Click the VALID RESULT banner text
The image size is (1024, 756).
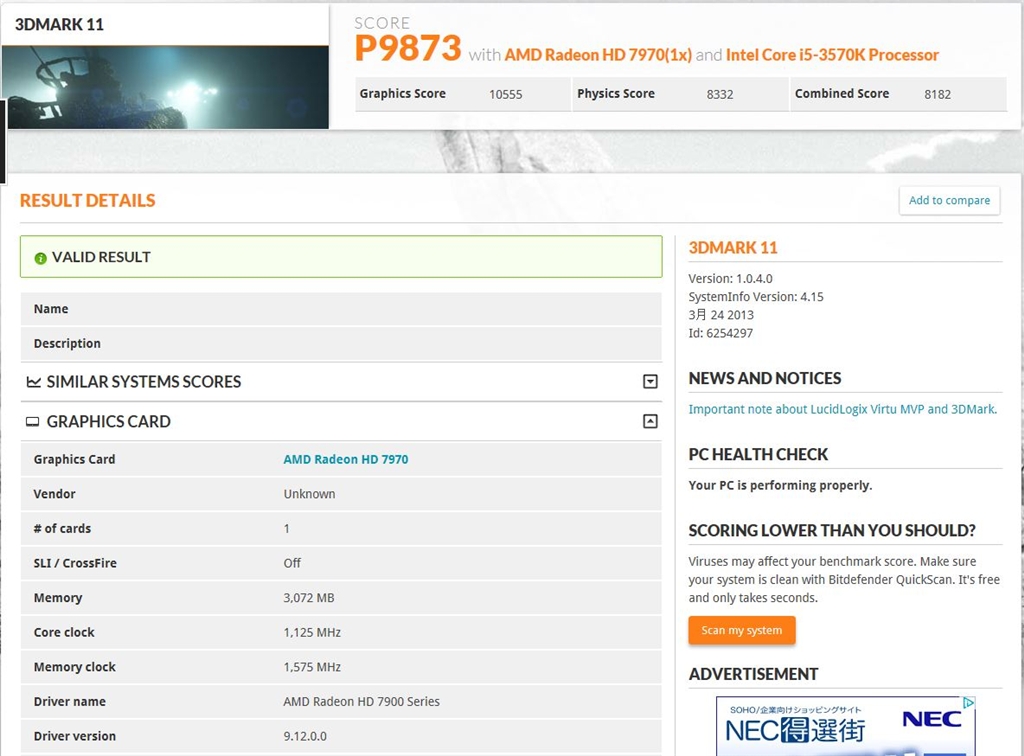point(101,257)
